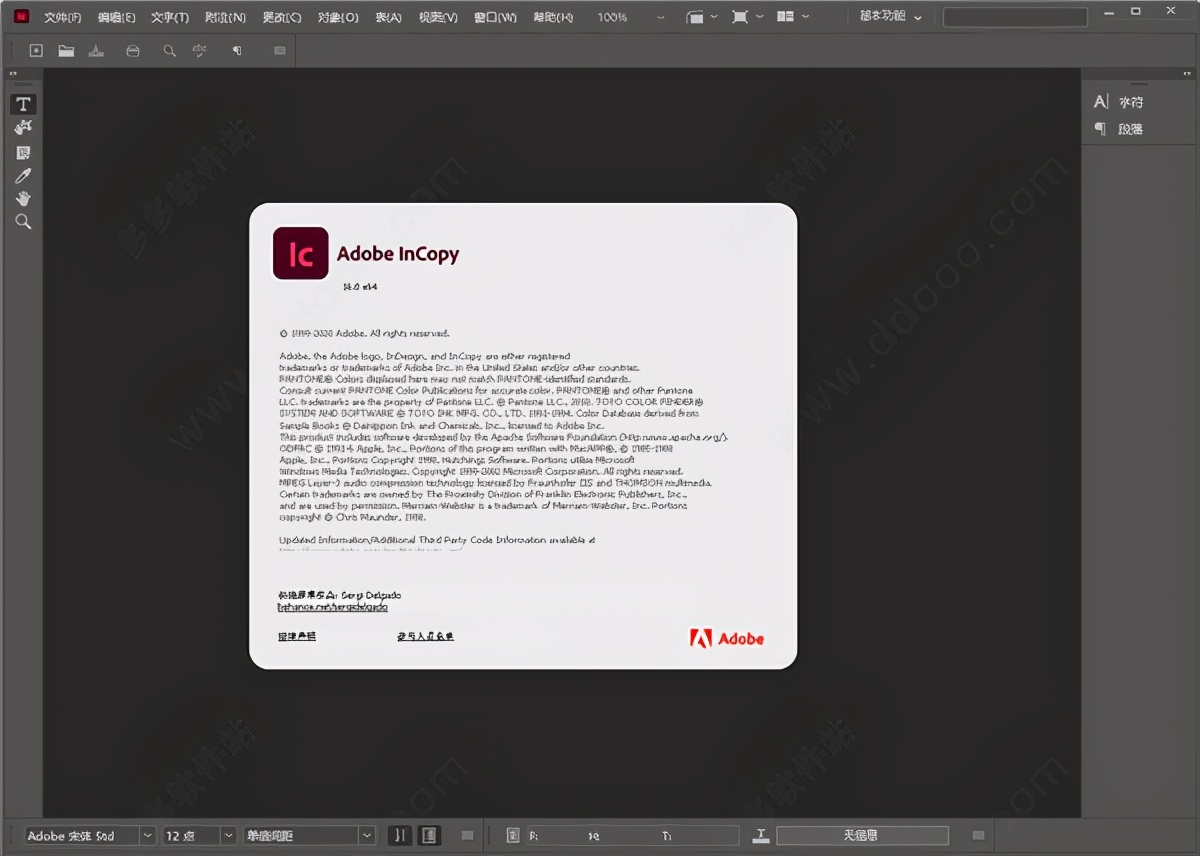Open the 12 点 font size dropdown
This screenshot has width=1200, height=856.
(x=229, y=835)
